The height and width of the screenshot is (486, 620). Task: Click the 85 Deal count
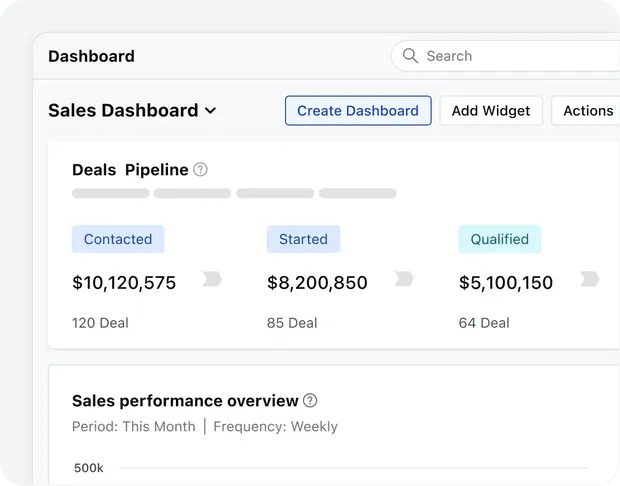(x=292, y=323)
